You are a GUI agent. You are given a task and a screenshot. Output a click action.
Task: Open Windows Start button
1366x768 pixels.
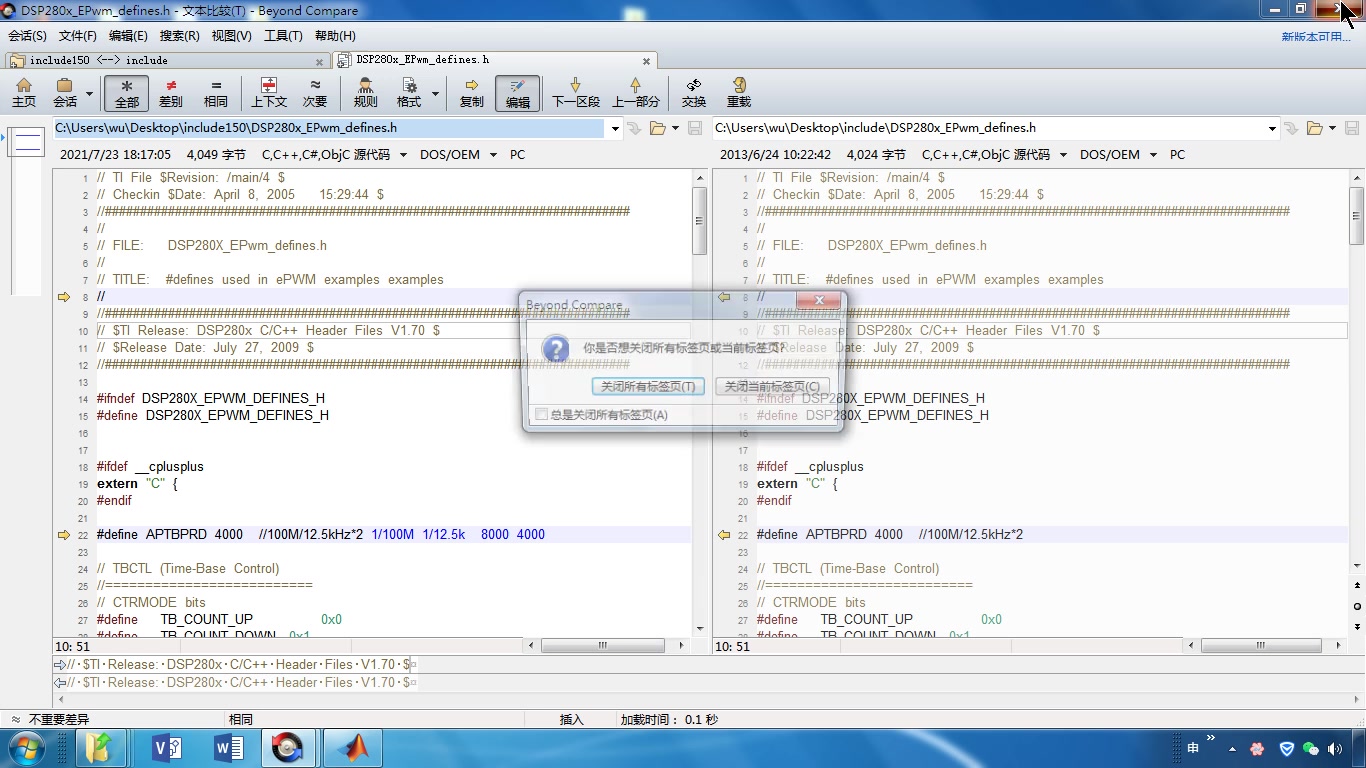[25, 748]
